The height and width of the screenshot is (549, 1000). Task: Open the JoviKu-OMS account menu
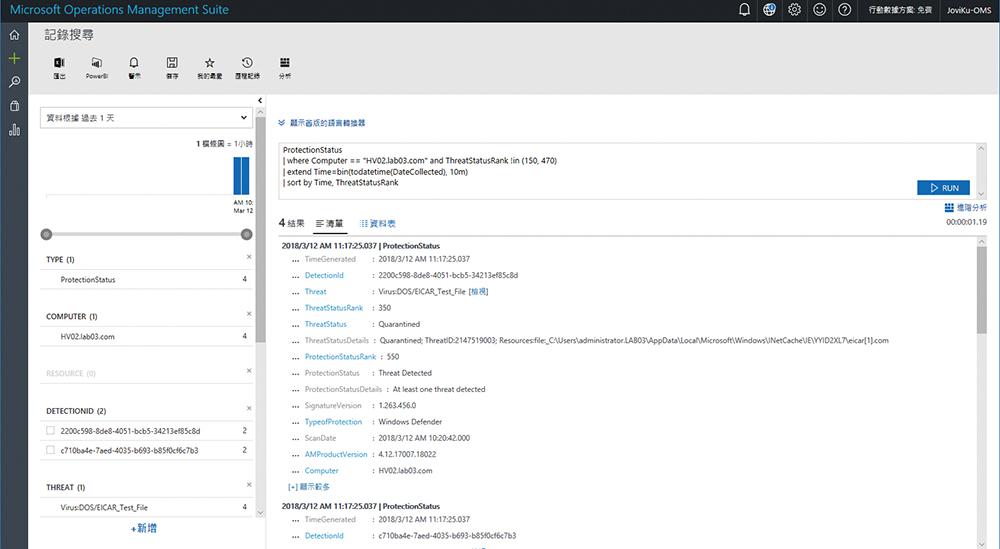(969, 10)
